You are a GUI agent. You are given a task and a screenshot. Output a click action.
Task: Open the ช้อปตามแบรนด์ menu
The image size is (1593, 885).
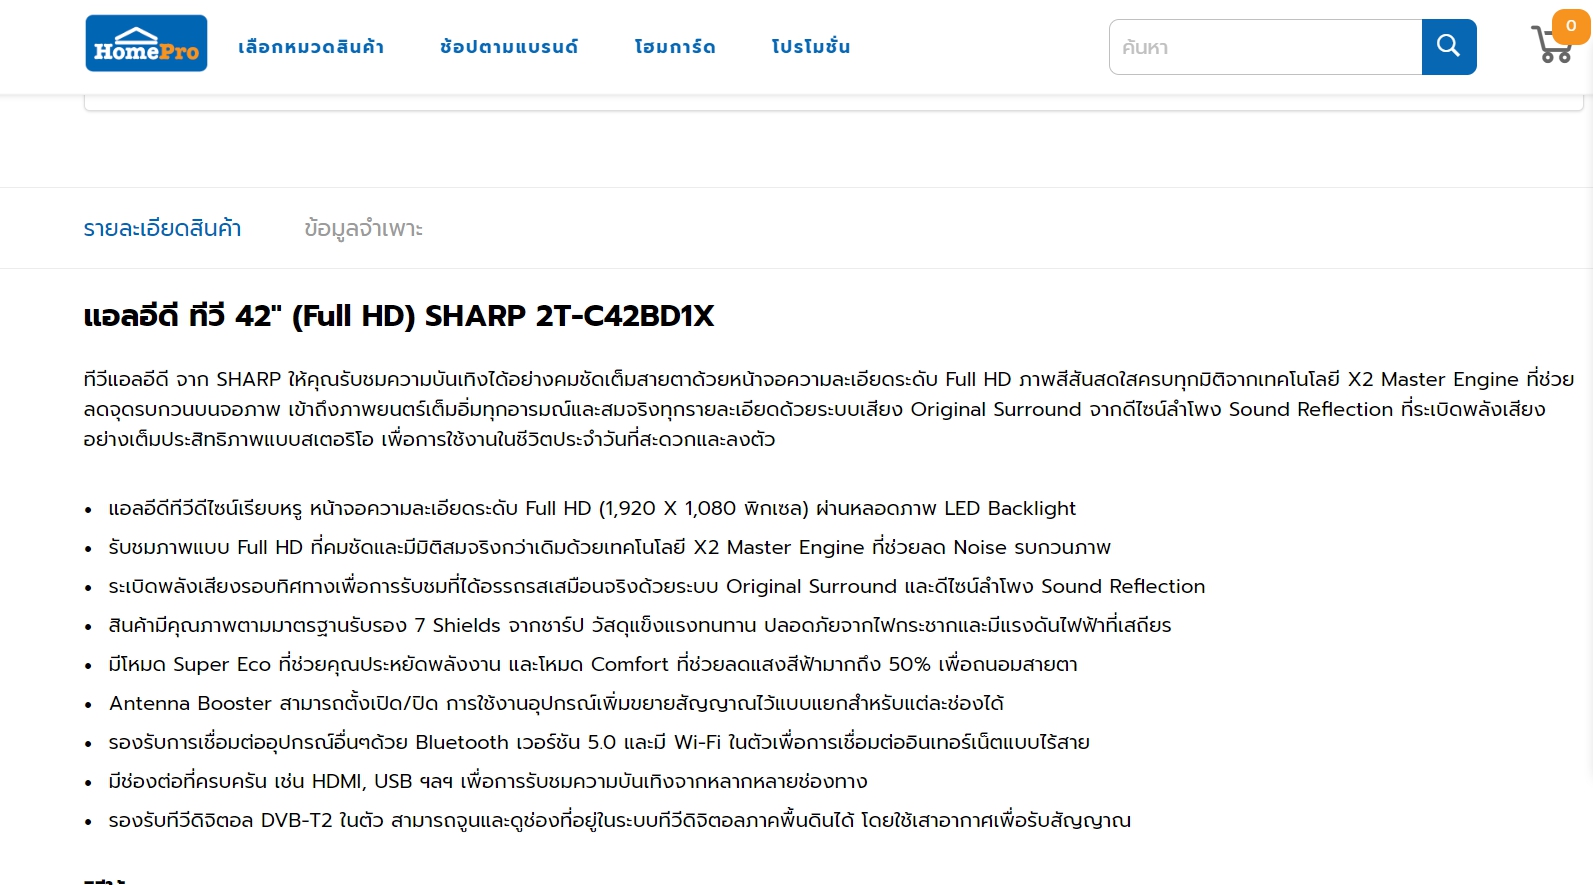pos(509,46)
